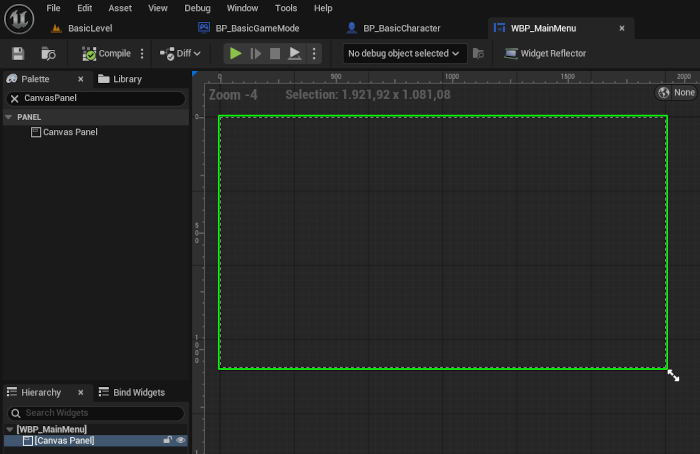Collapse the PANEL category in Palette
The width and height of the screenshot is (700, 454).
pyautogui.click(x=9, y=117)
